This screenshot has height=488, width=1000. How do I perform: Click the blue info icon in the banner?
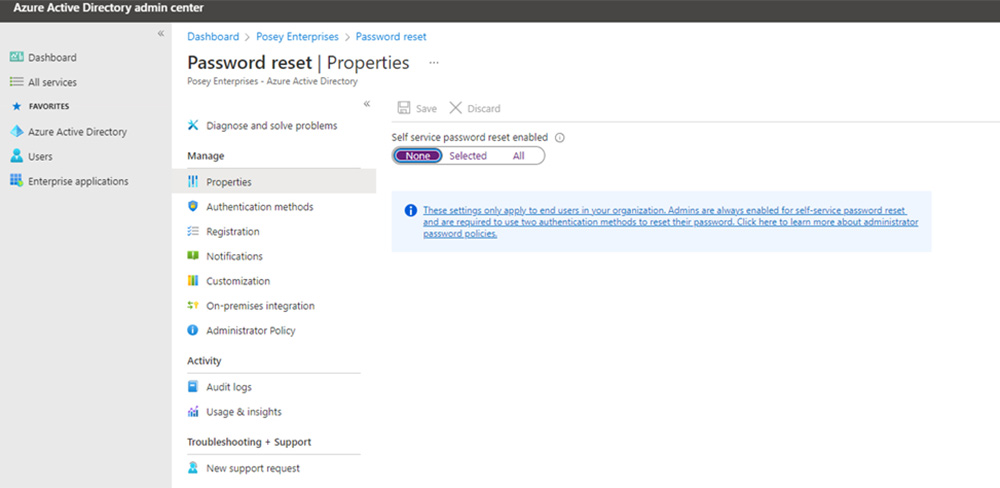coord(411,211)
